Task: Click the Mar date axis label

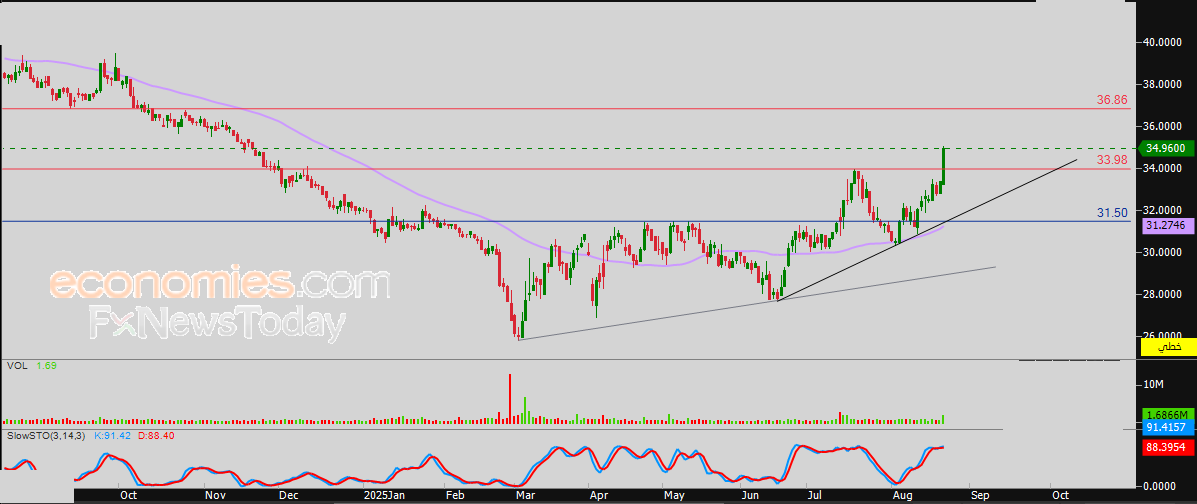Action: pyautogui.click(x=524, y=496)
